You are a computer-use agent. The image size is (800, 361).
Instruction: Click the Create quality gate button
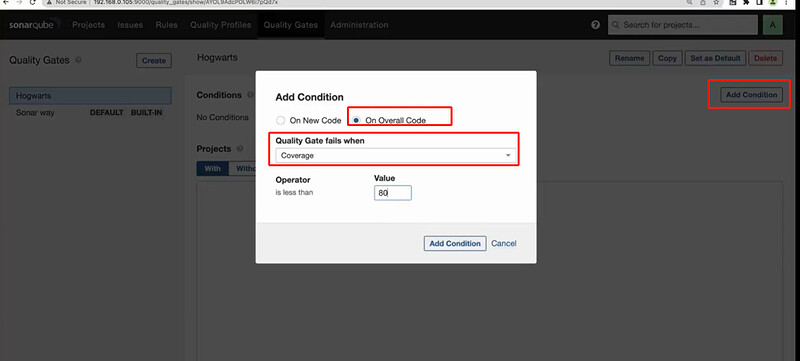(x=154, y=60)
